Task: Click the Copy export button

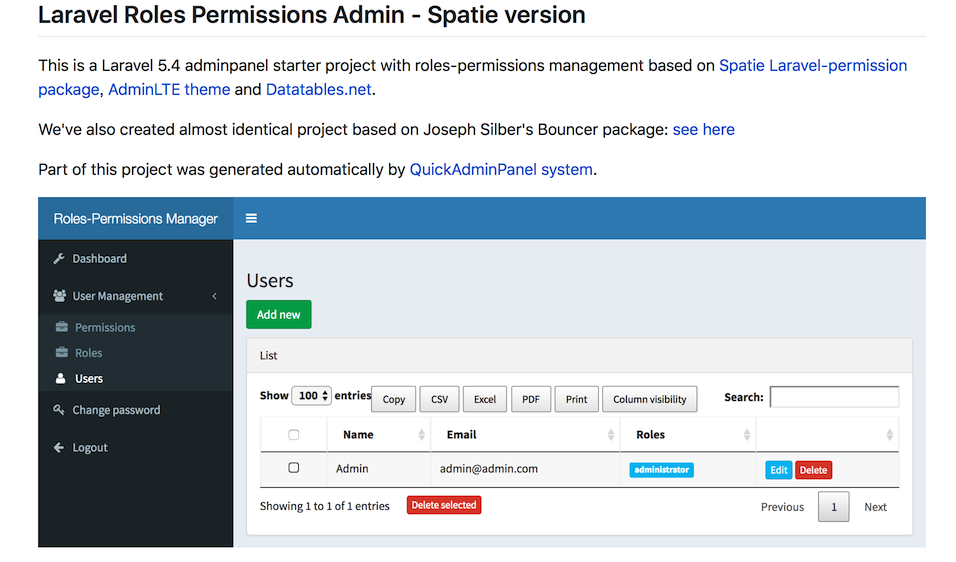Action: click(394, 399)
